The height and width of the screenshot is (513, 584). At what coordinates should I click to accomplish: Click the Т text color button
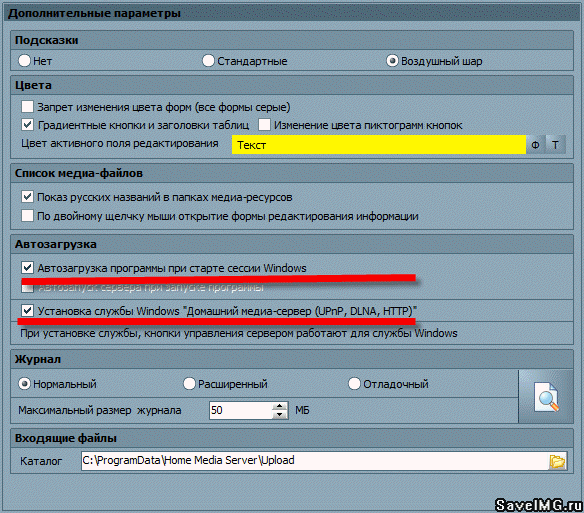click(x=555, y=145)
